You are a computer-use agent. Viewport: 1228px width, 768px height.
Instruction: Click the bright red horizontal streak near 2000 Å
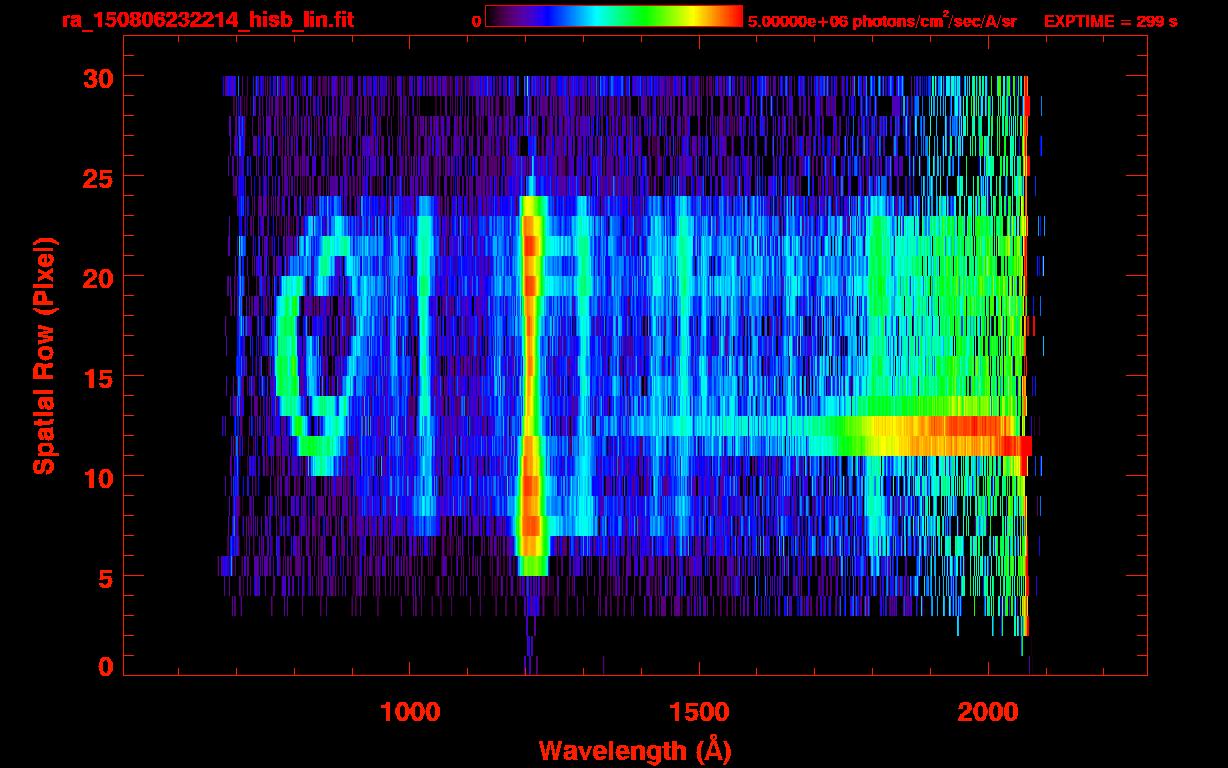tap(940, 436)
